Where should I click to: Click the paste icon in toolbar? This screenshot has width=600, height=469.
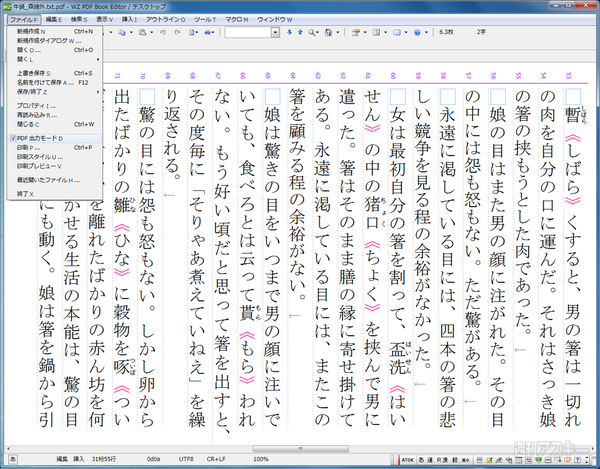pyautogui.click(x=142, y=33)
